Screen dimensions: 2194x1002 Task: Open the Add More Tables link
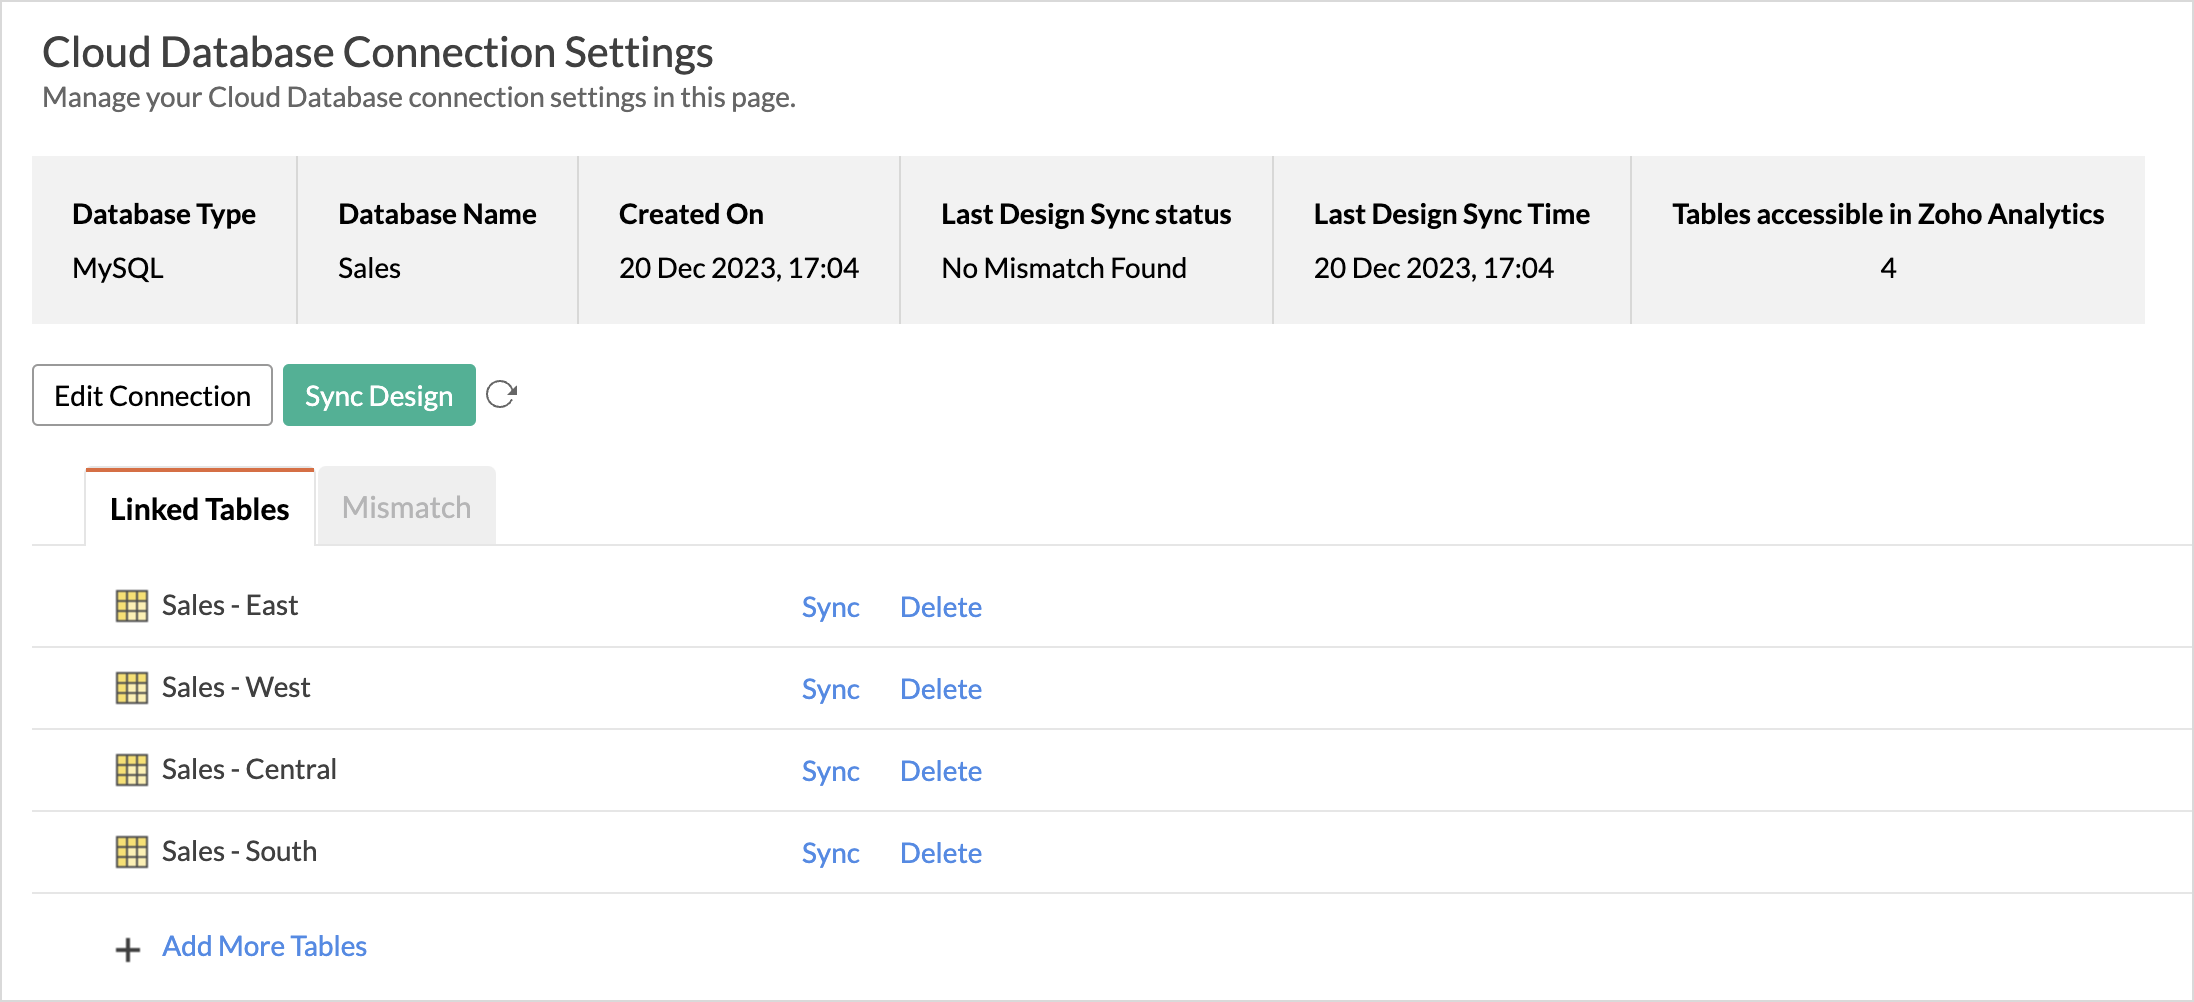point(264,946)
